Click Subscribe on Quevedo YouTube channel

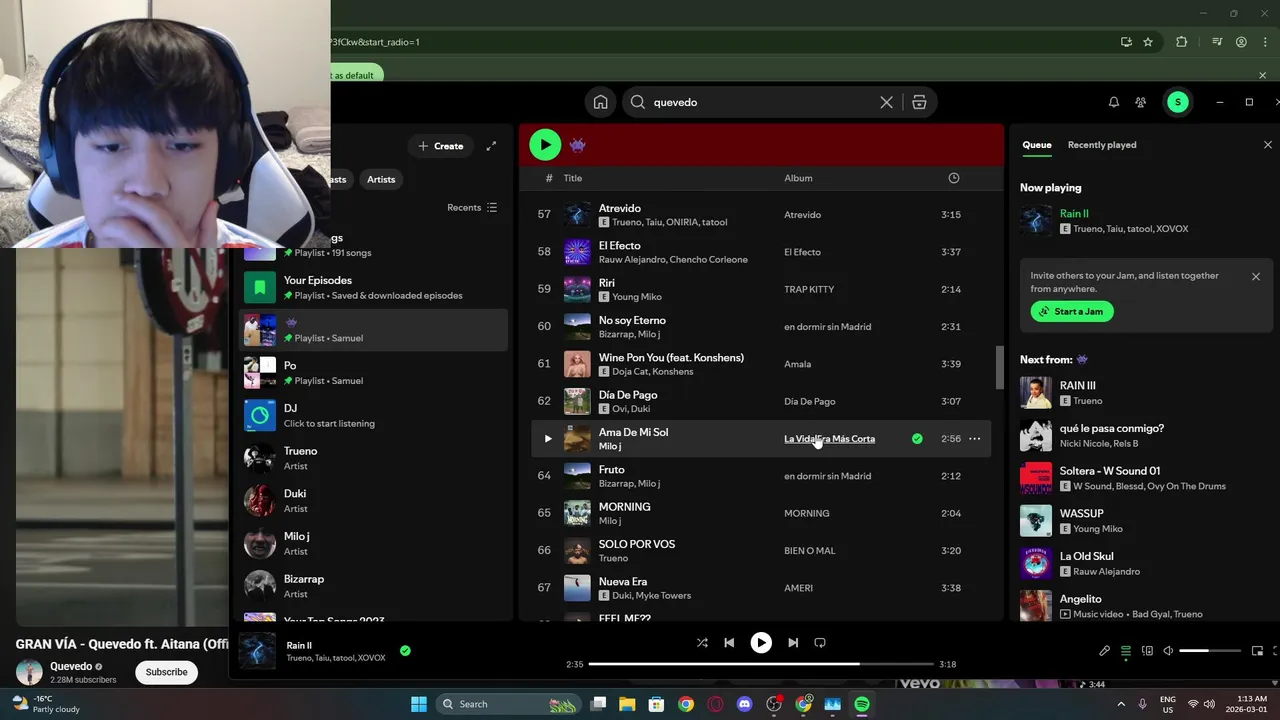pos(166,672)
